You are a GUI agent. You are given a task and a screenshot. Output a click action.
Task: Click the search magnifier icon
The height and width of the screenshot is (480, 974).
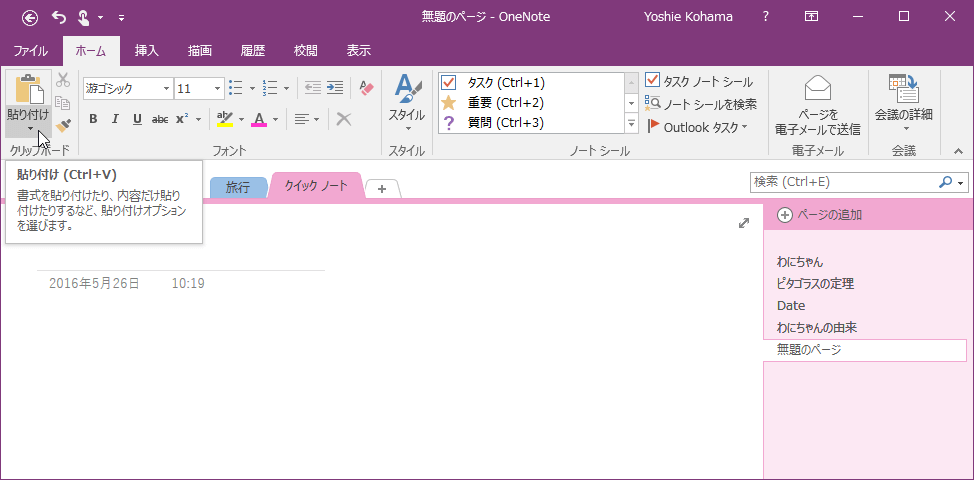pos(945,182)
